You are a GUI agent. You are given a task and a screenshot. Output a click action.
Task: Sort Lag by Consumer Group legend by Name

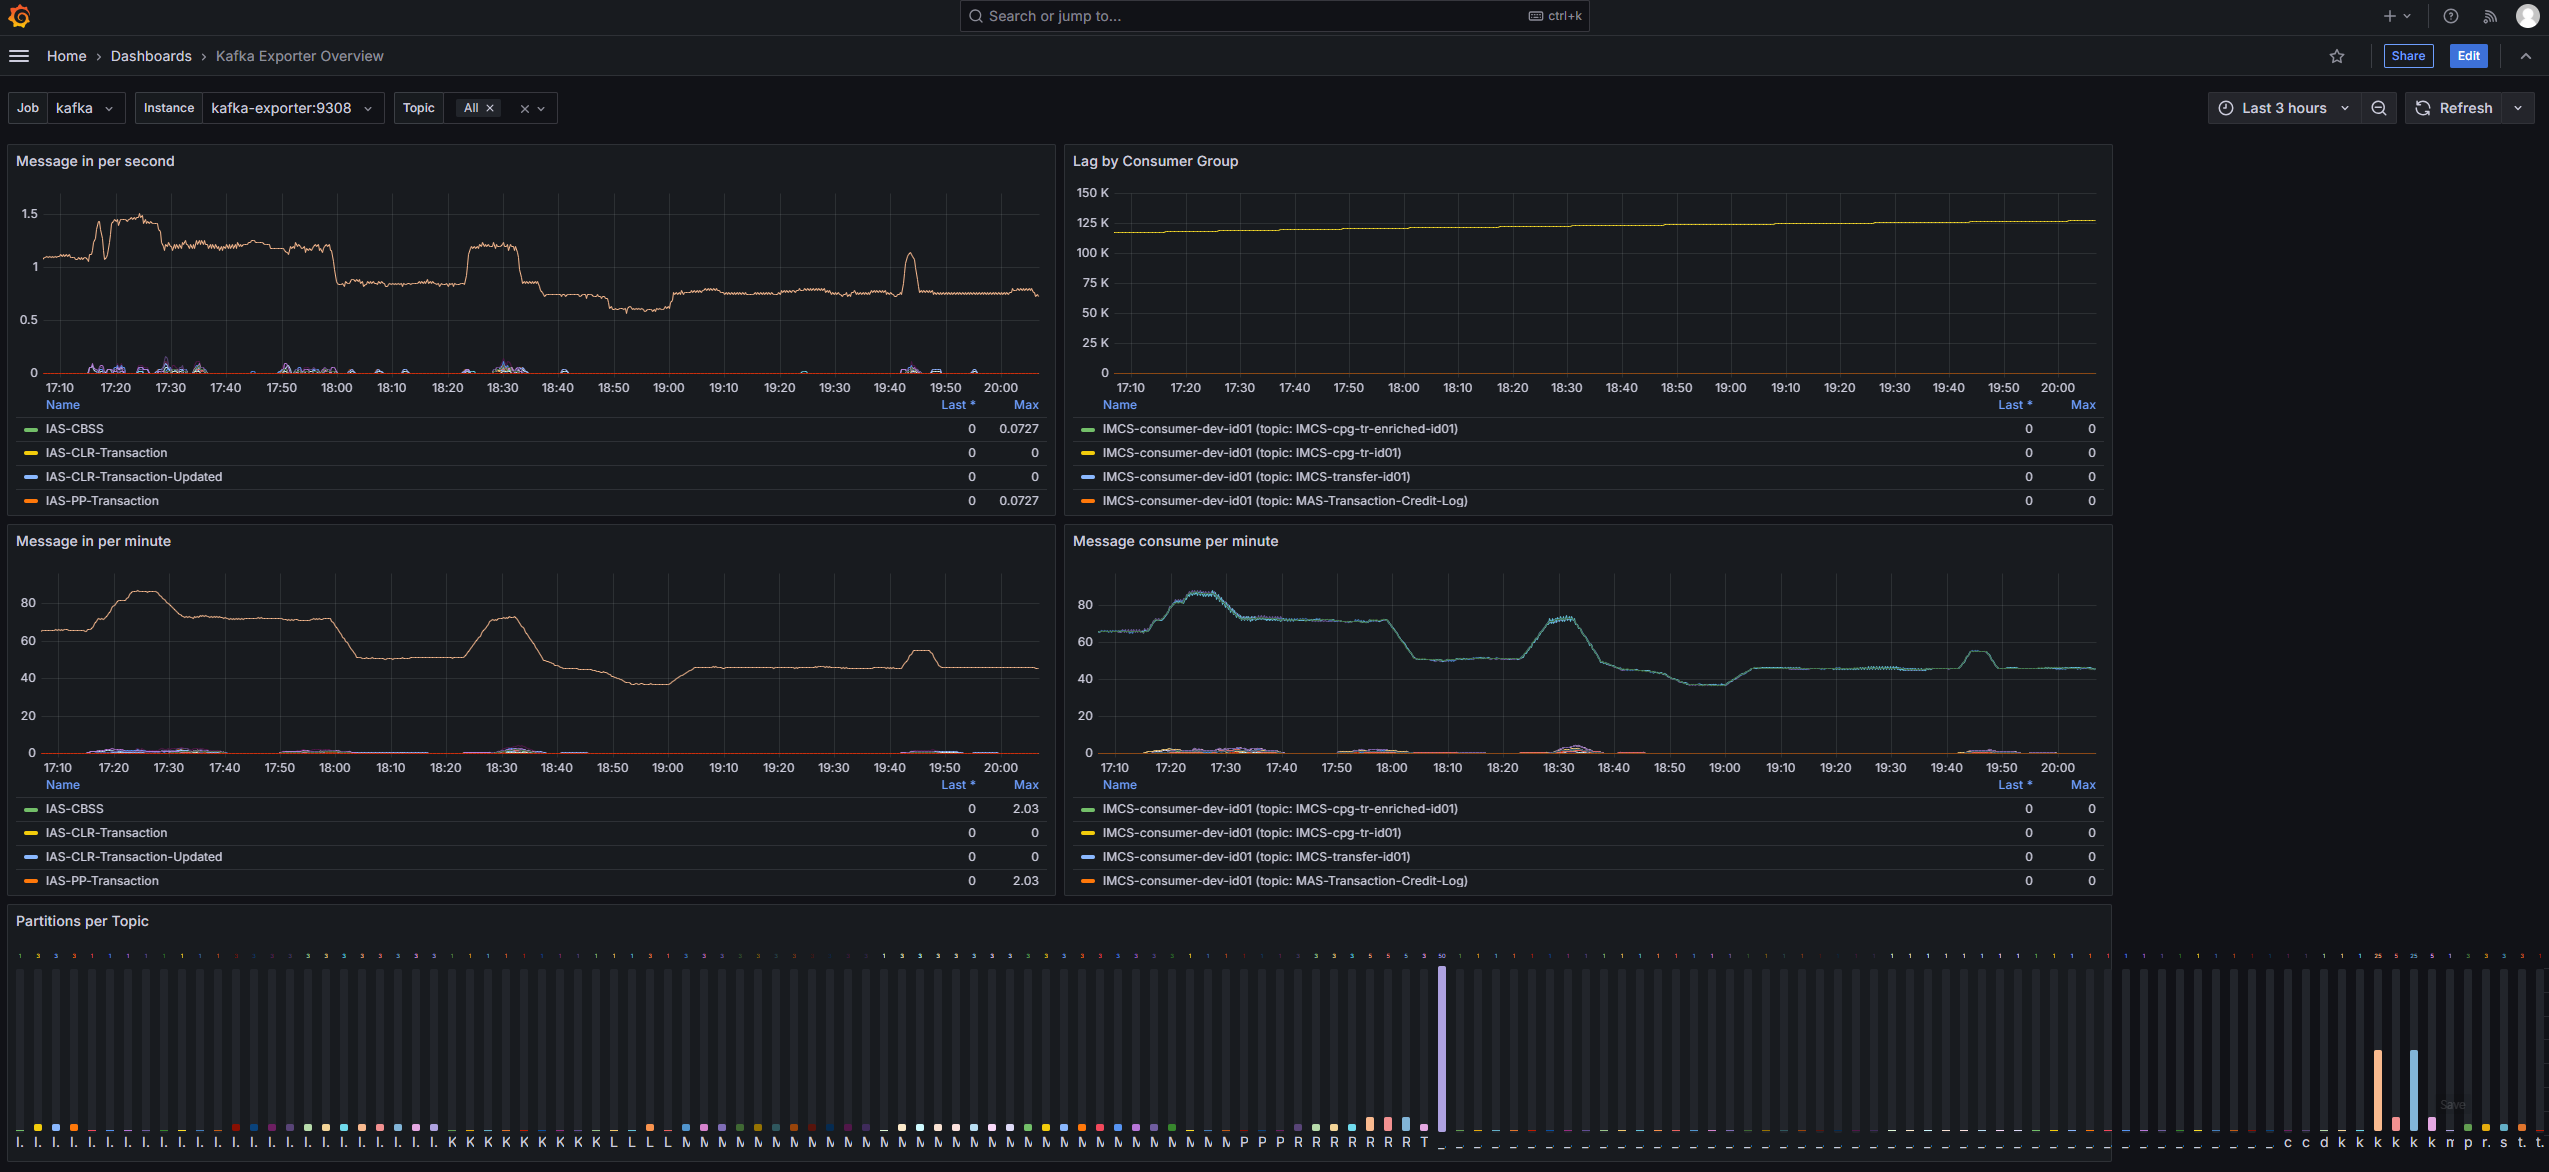[x=1120, y=405]
